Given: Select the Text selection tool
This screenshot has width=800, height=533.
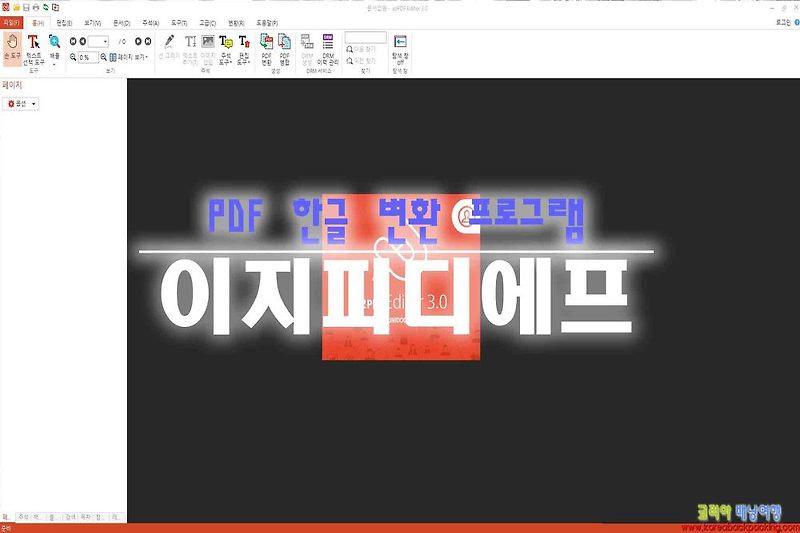Looking at the screenshot, I should tap(34, 48).
